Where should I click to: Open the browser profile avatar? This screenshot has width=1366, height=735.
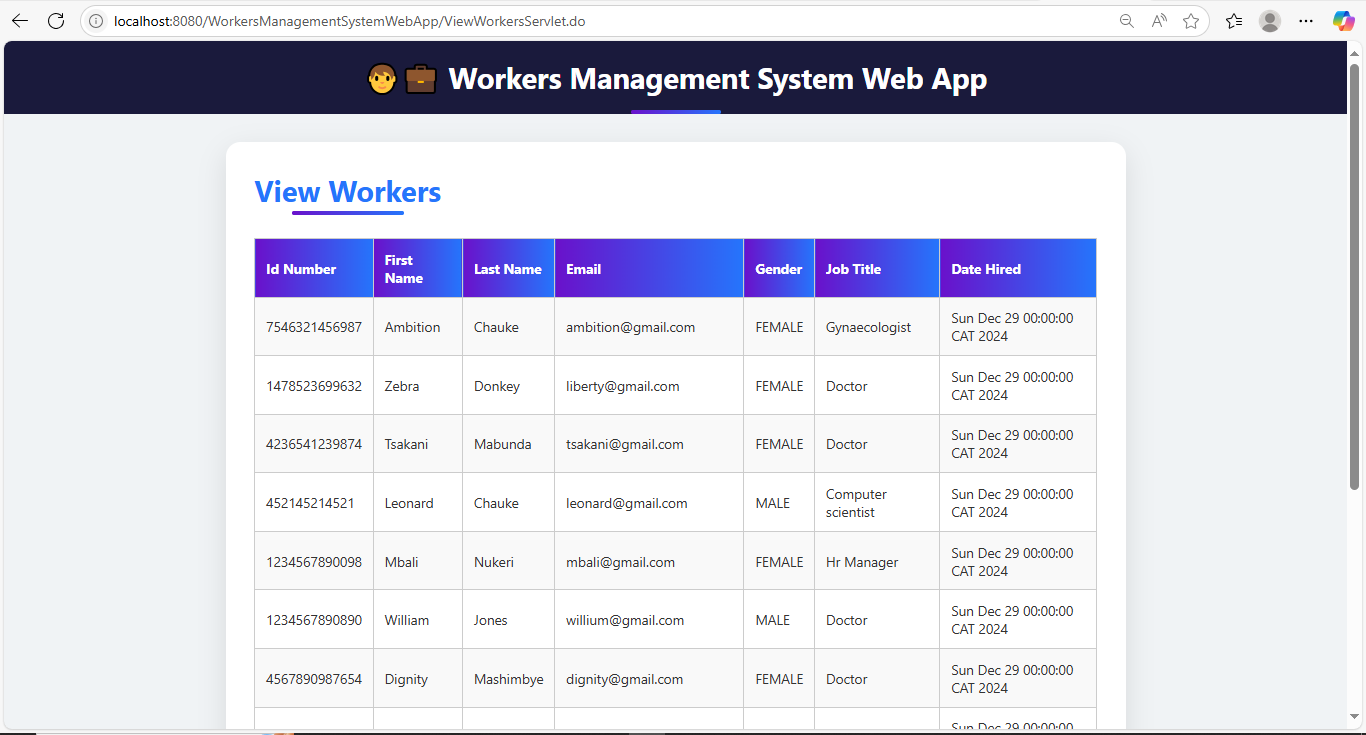click(1269, 20)
